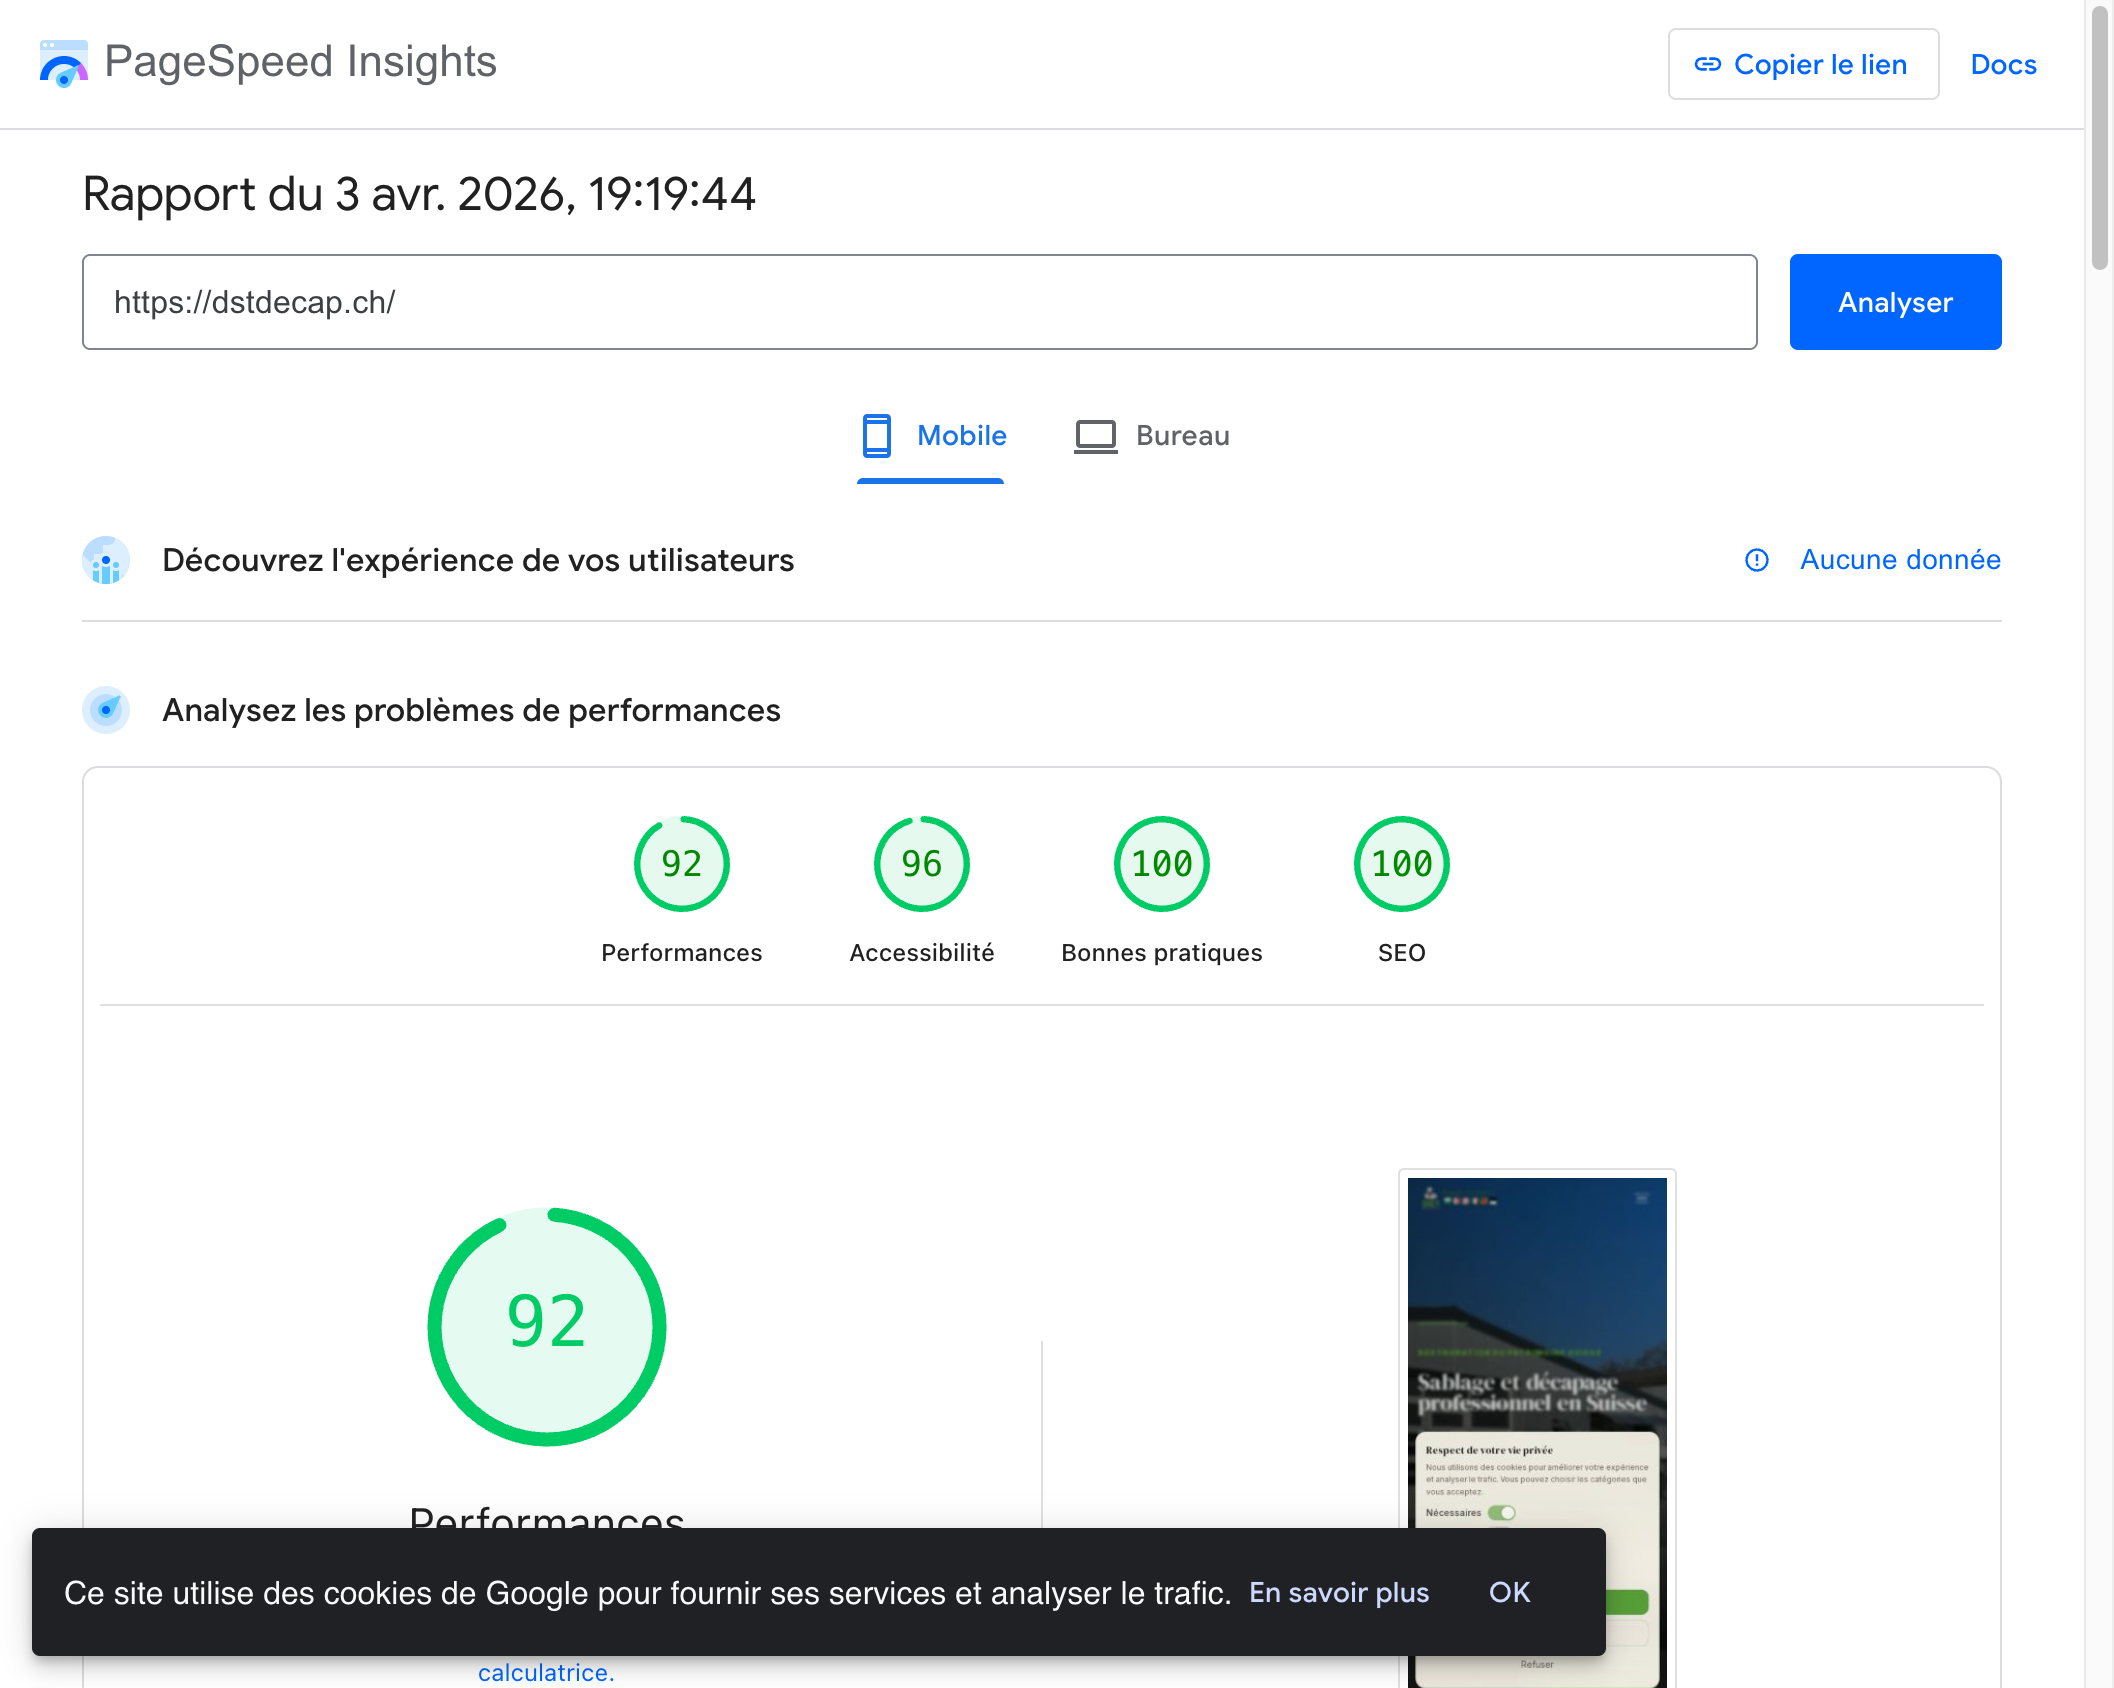Select the Accessibilité 96 score gauge
This screenshot has height=1688, width=2114.
[922, 864]
